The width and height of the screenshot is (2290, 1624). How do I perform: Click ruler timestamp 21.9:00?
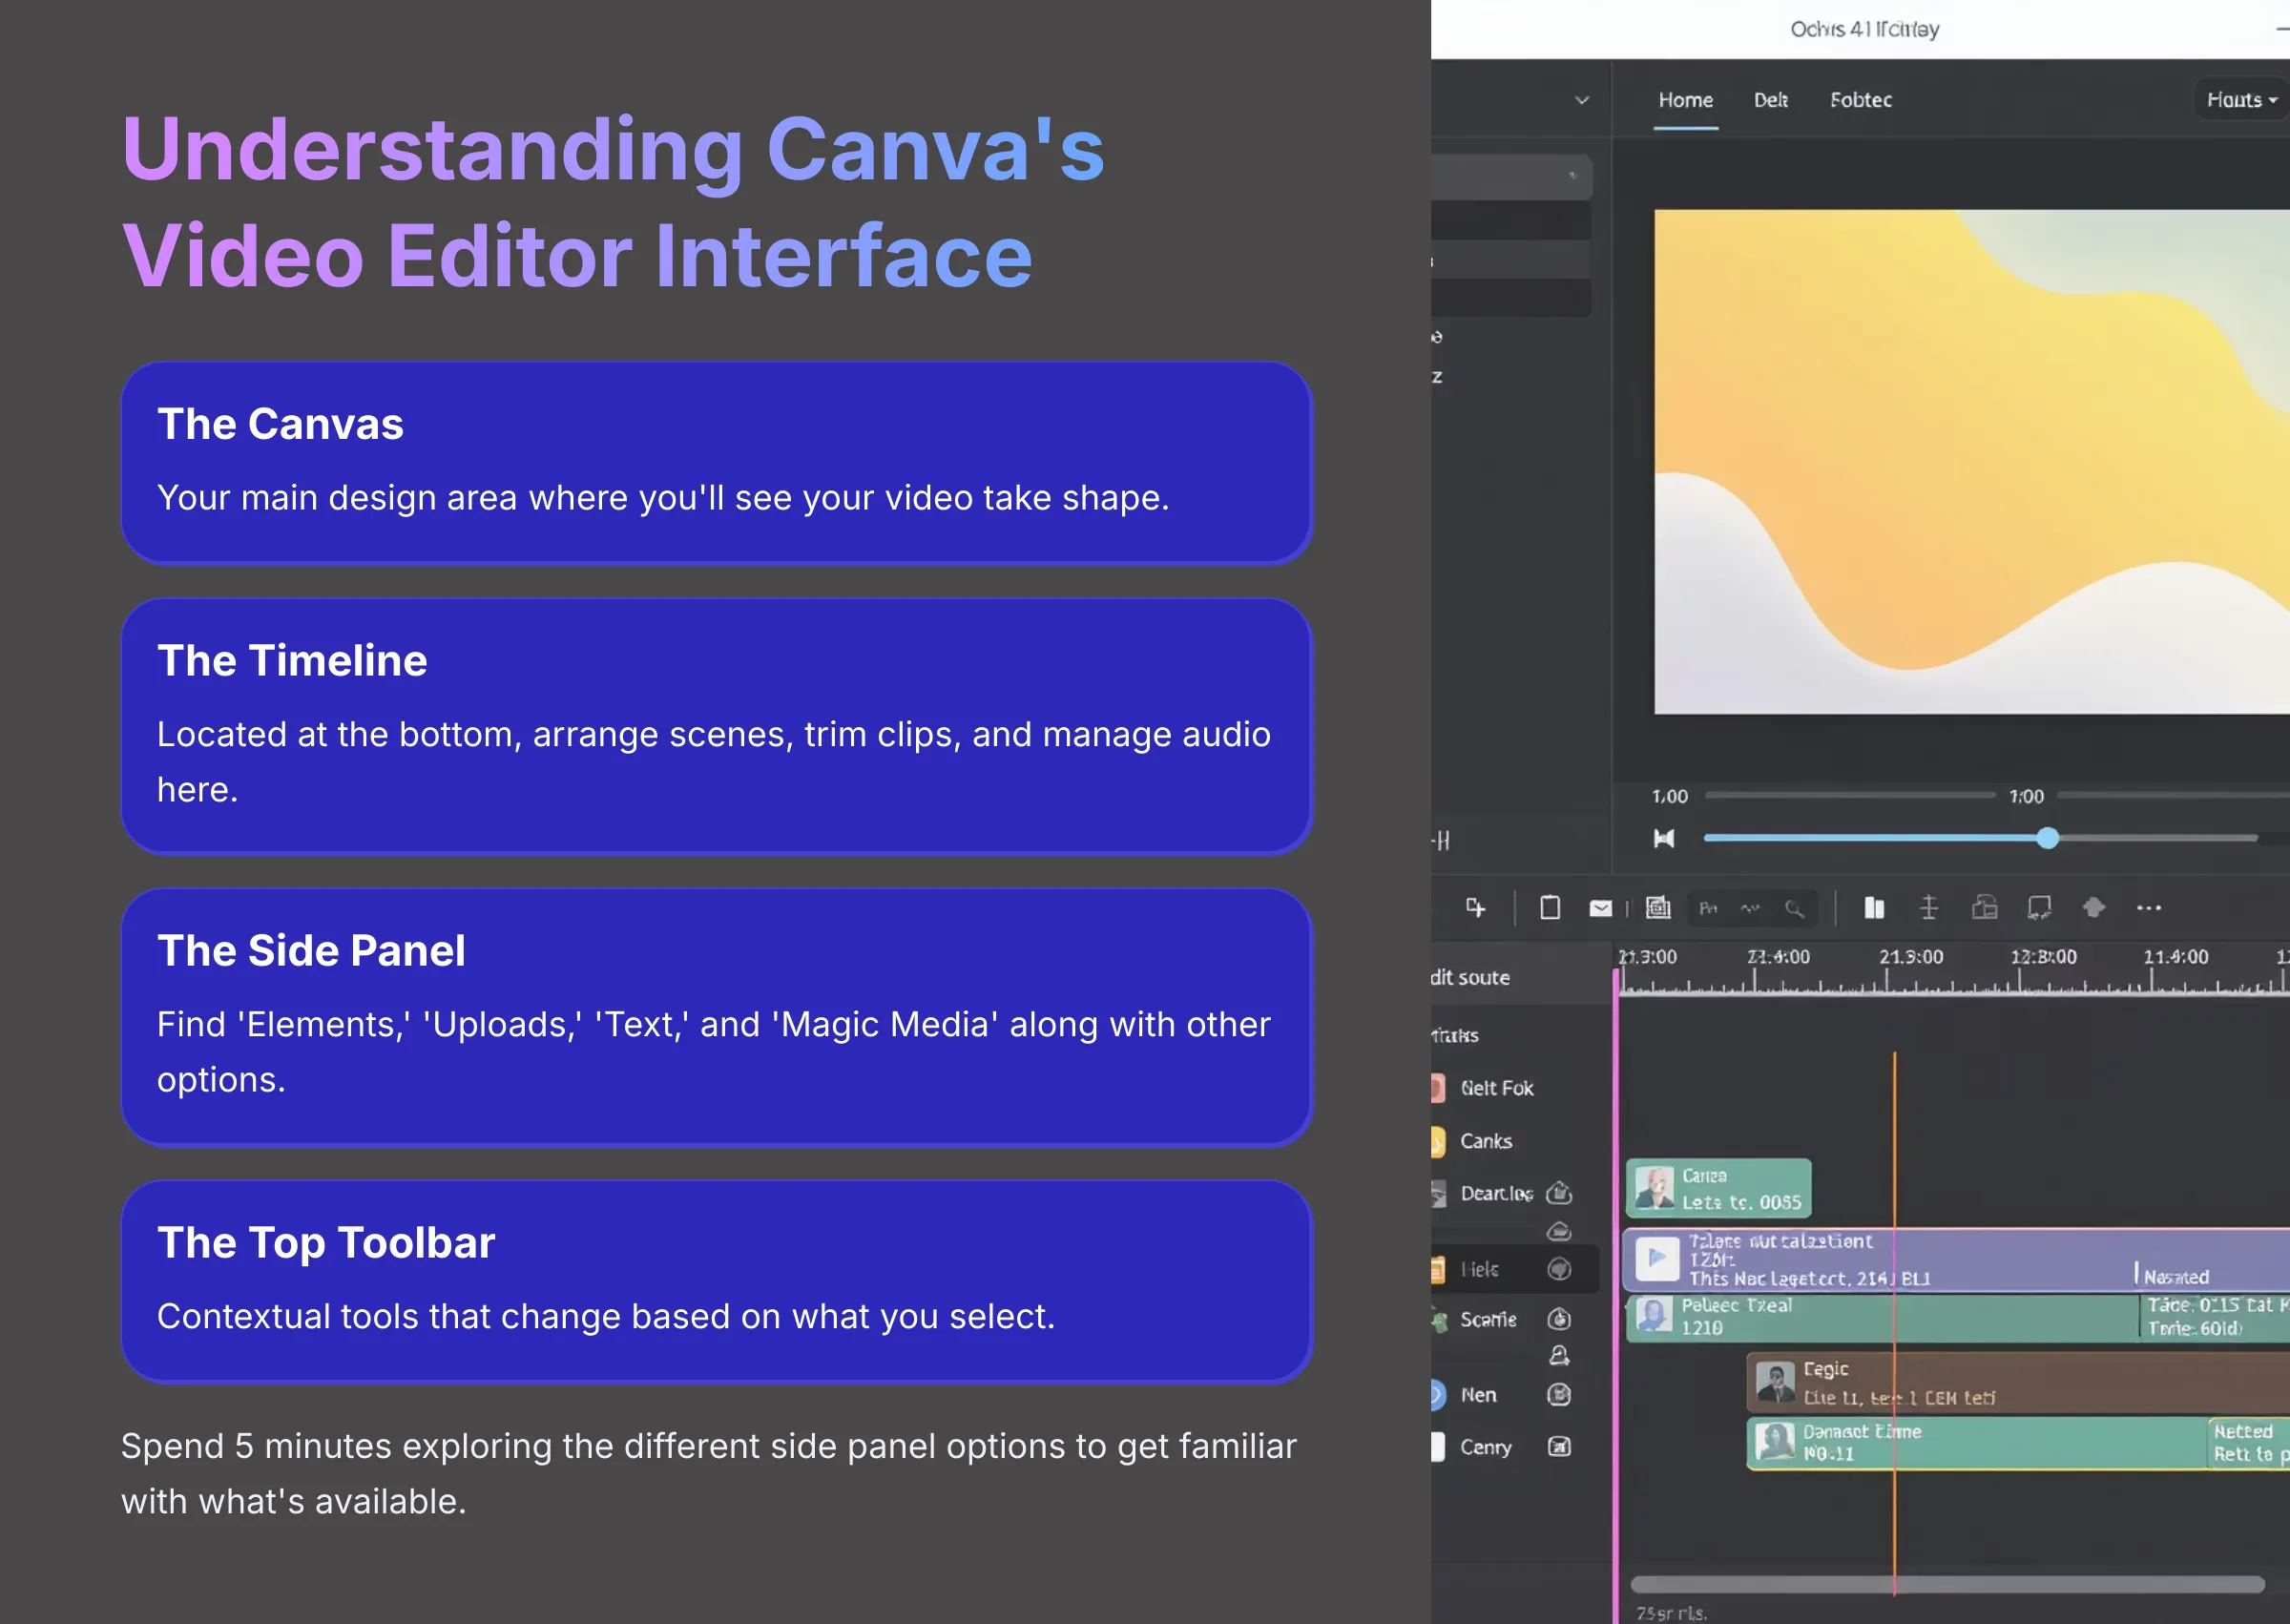point(1911,957)
